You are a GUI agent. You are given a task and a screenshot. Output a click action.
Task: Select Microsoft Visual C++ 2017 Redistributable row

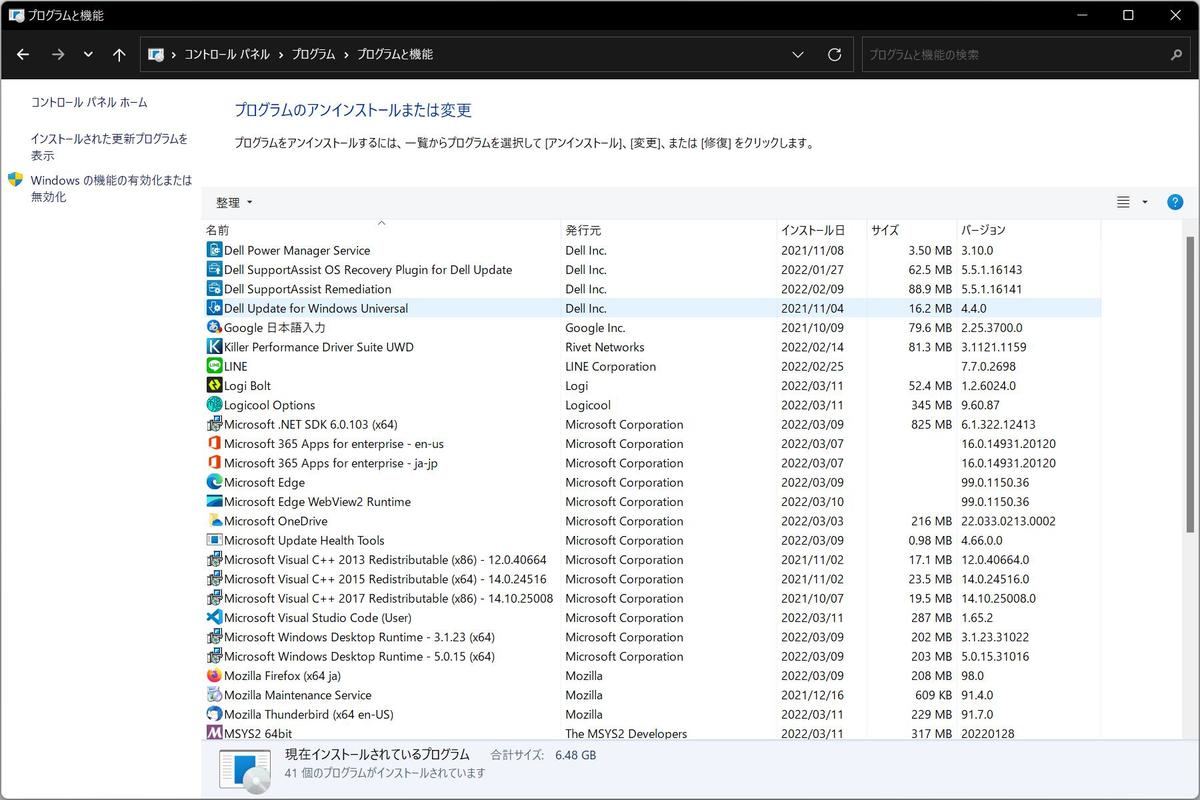point(652,598)
